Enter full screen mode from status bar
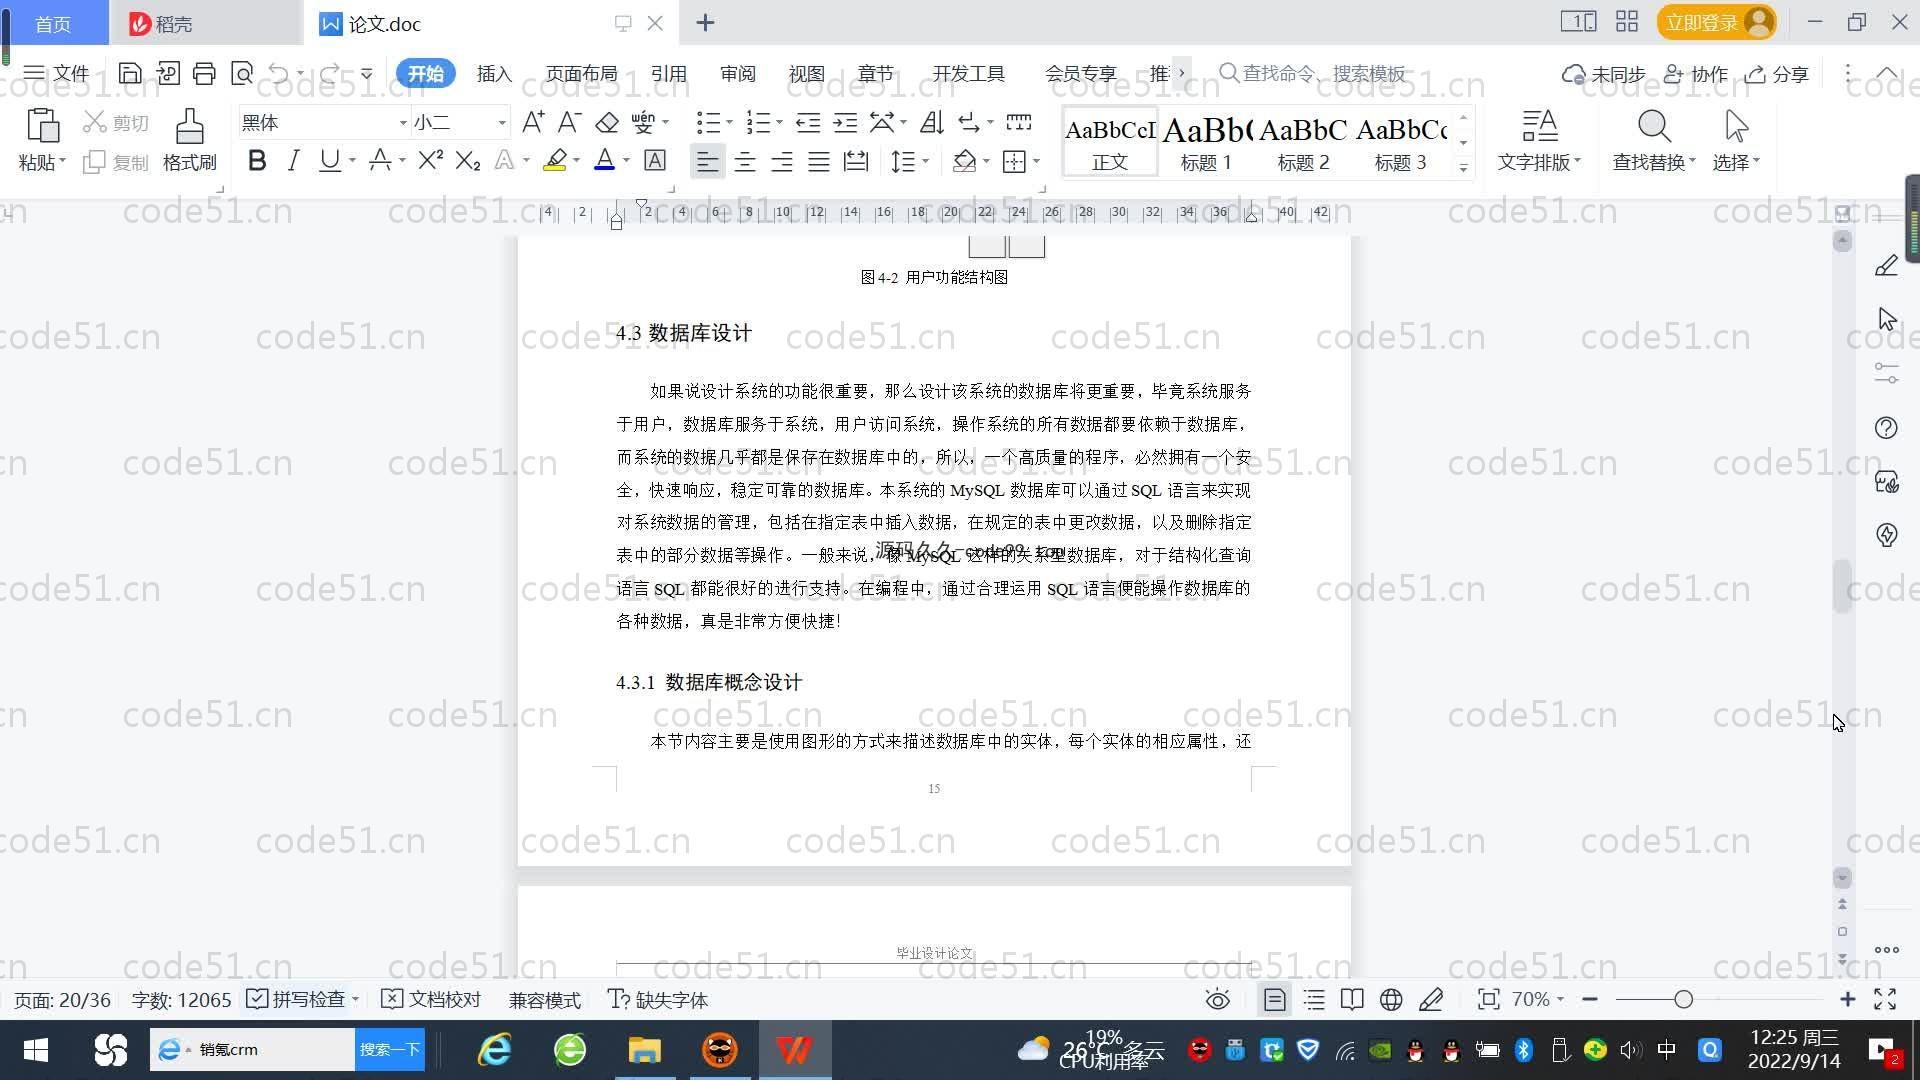The image size is (1920, 1080). [1885, 999]
